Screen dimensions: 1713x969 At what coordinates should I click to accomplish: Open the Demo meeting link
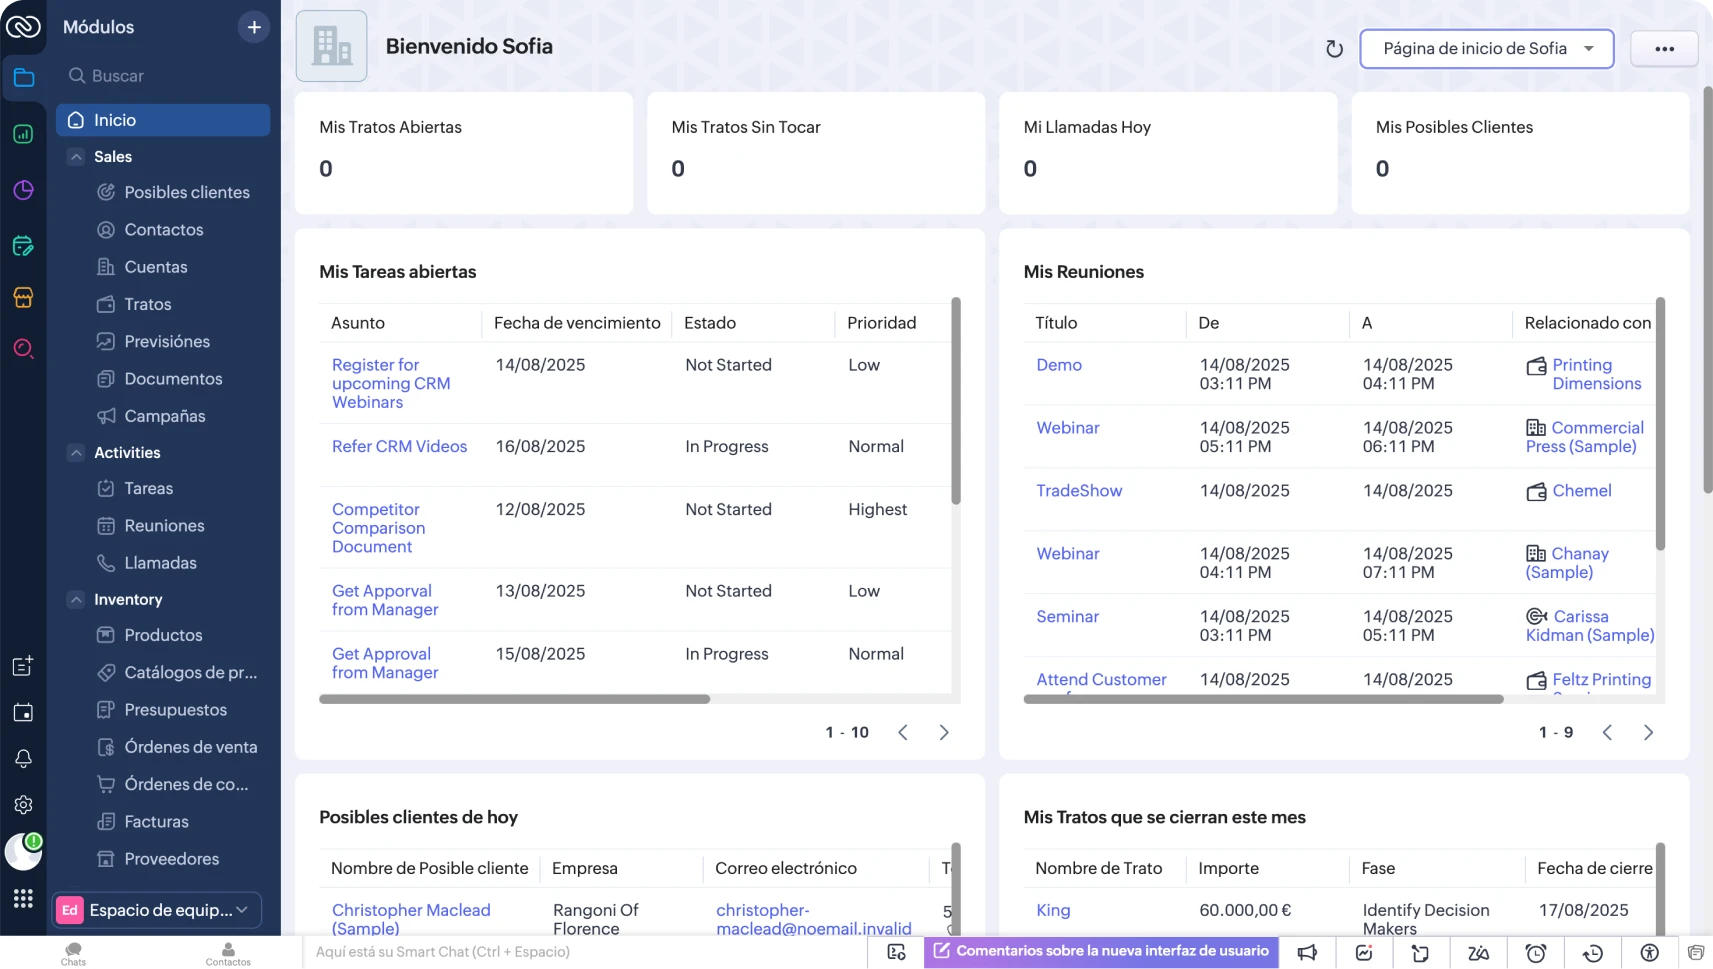coord(1059,365)
